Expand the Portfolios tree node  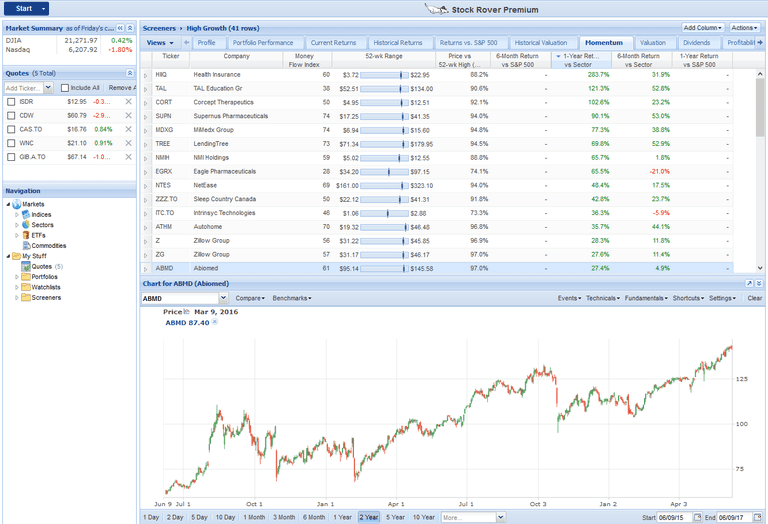[17, 277]
